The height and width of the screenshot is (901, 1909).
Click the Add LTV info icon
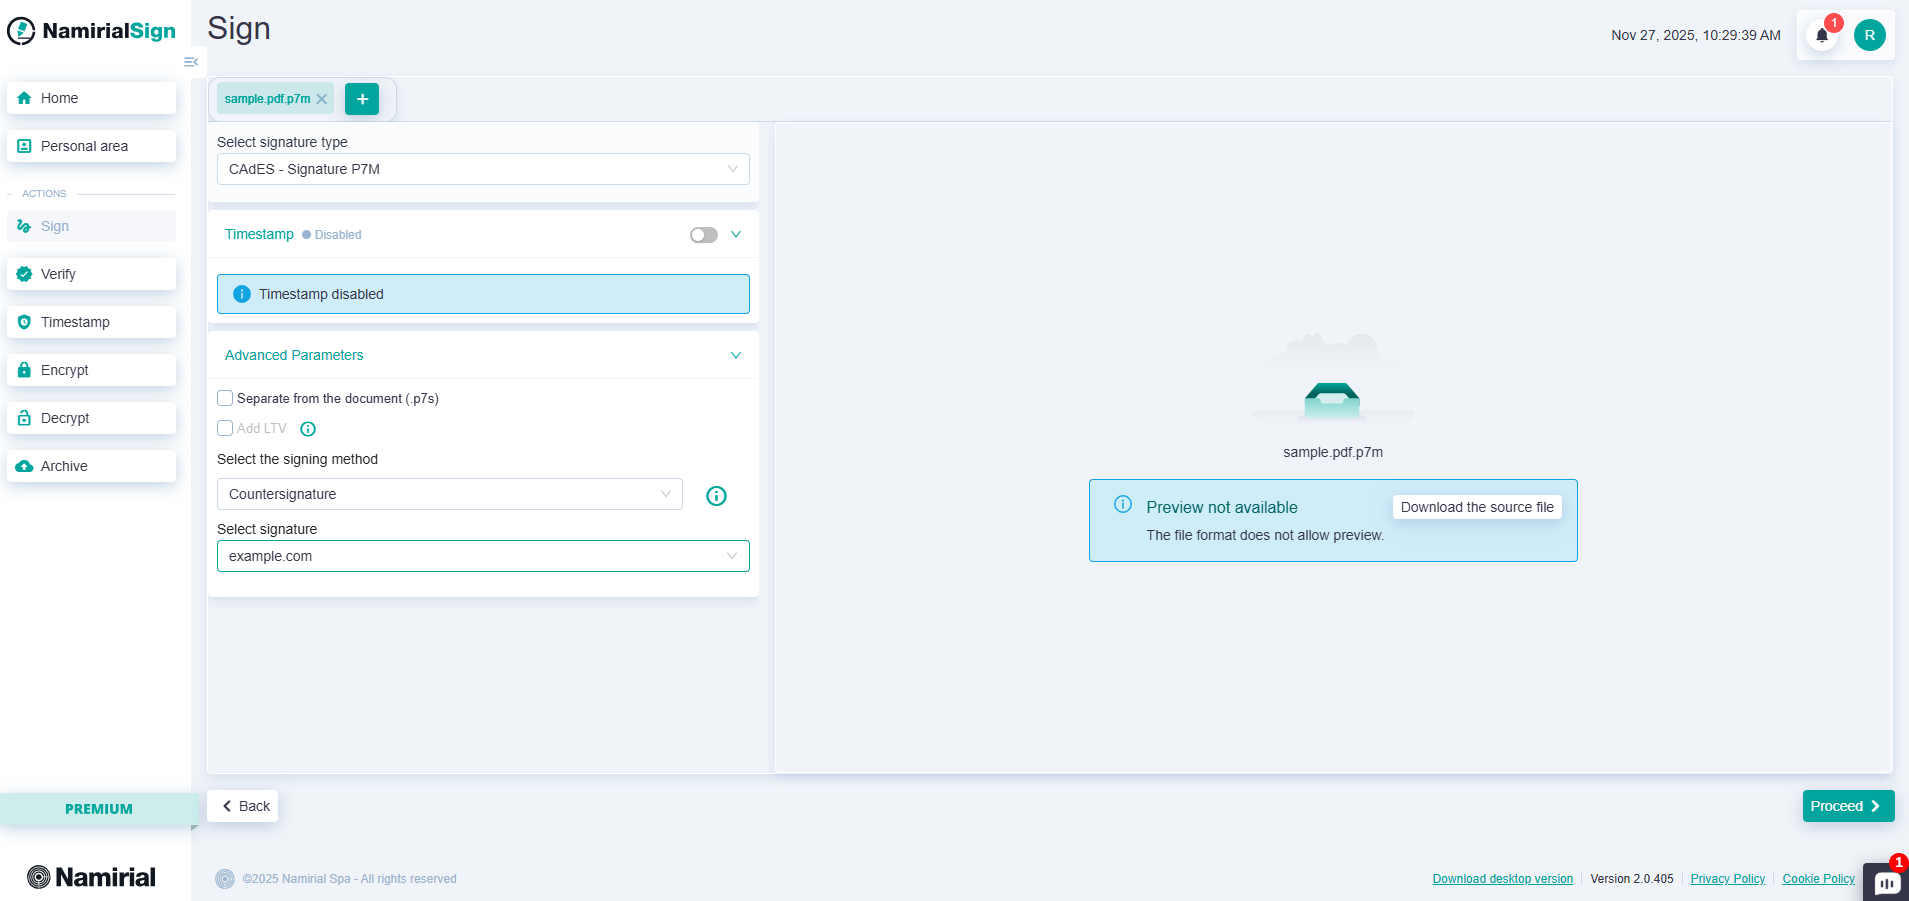pos(308,429)
